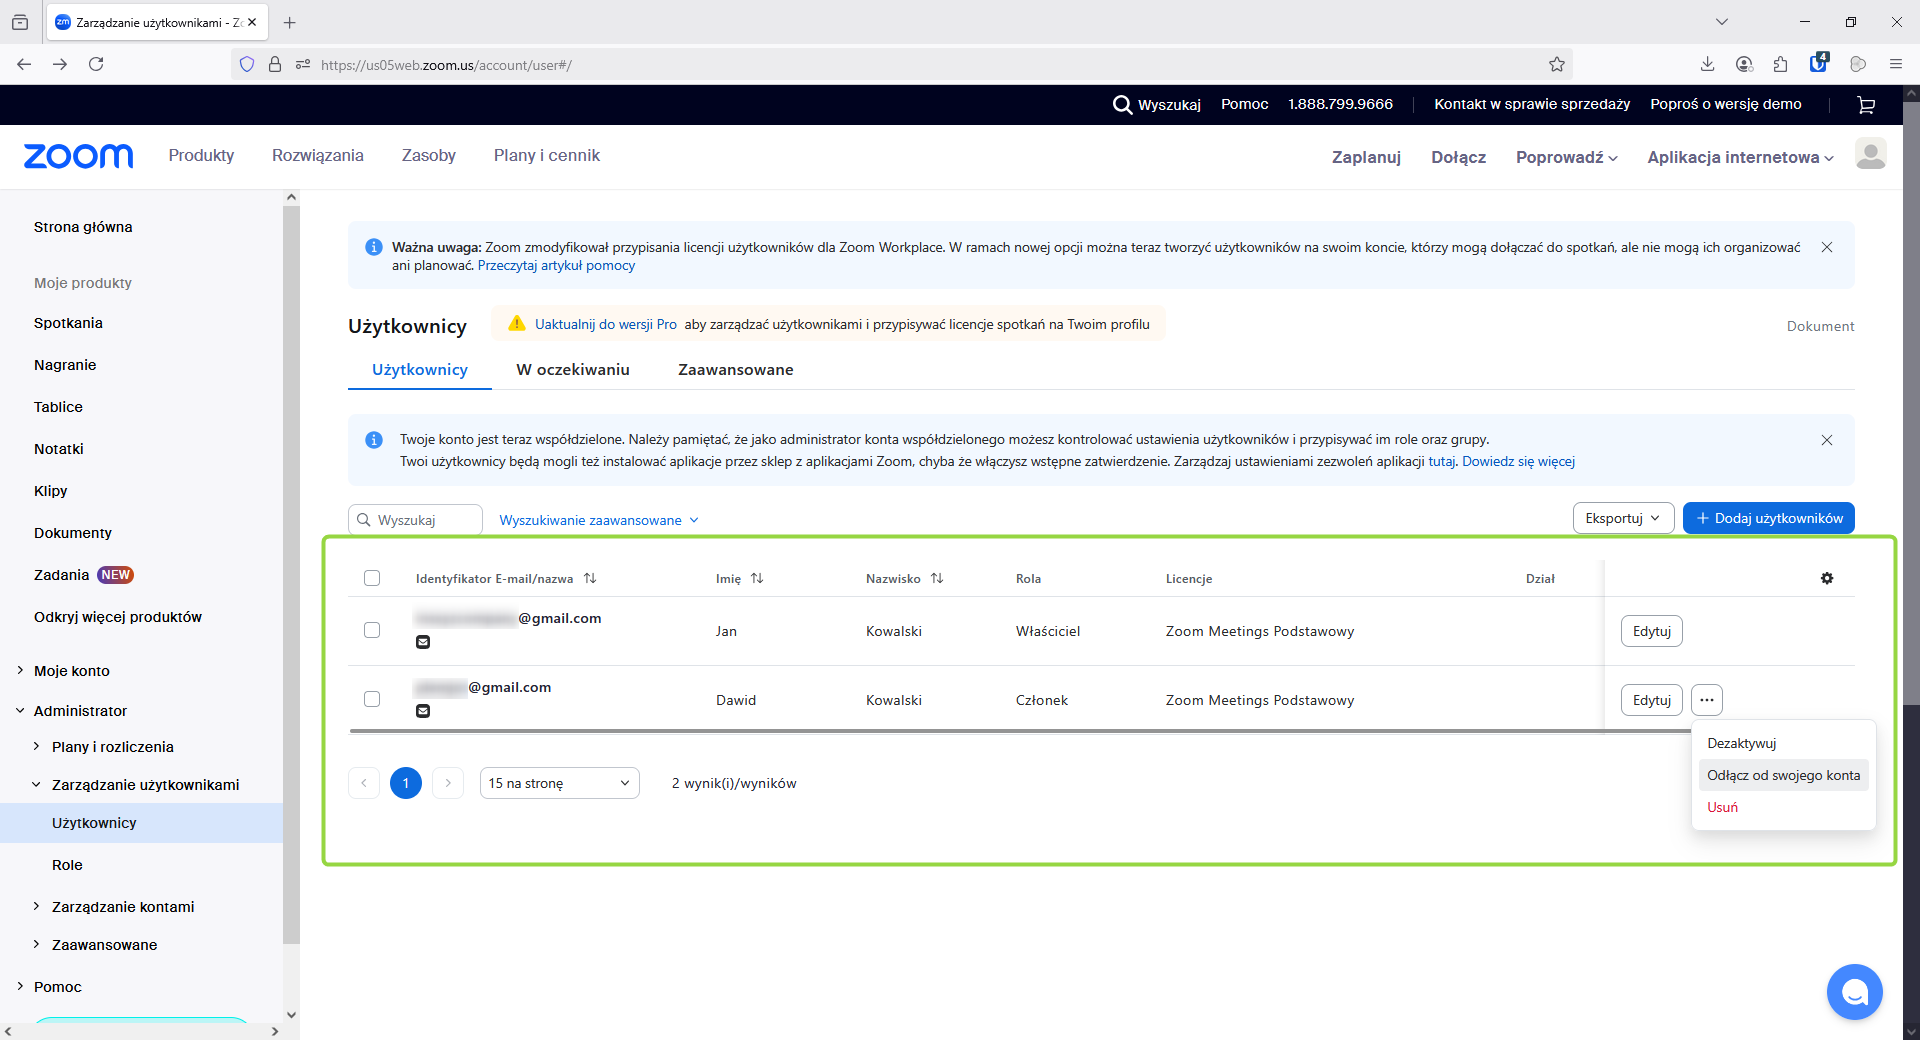Screen dimensions: 1920x1040
Task: Choose Odłącz od swojego konta
Action: coord(1784,775)
